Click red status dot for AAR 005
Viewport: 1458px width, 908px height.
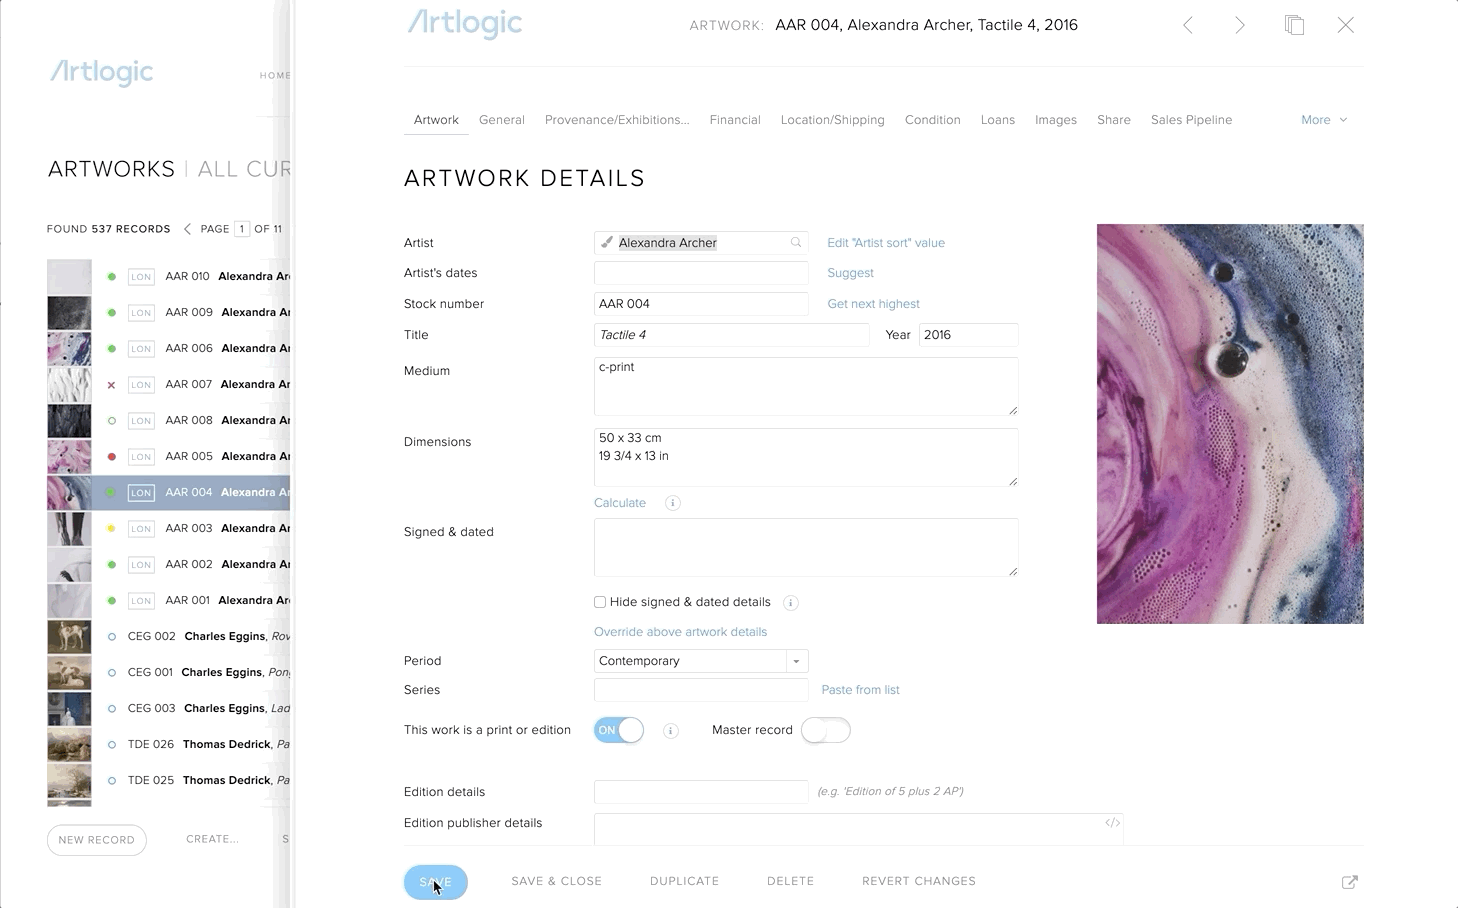pos(112,457)
